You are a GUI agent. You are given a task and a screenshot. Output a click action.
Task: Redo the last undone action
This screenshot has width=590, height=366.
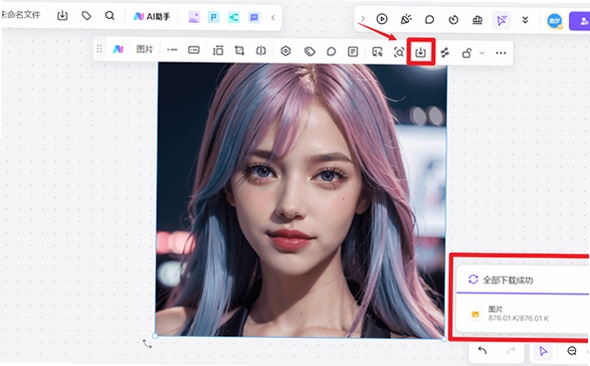[511, 351]
